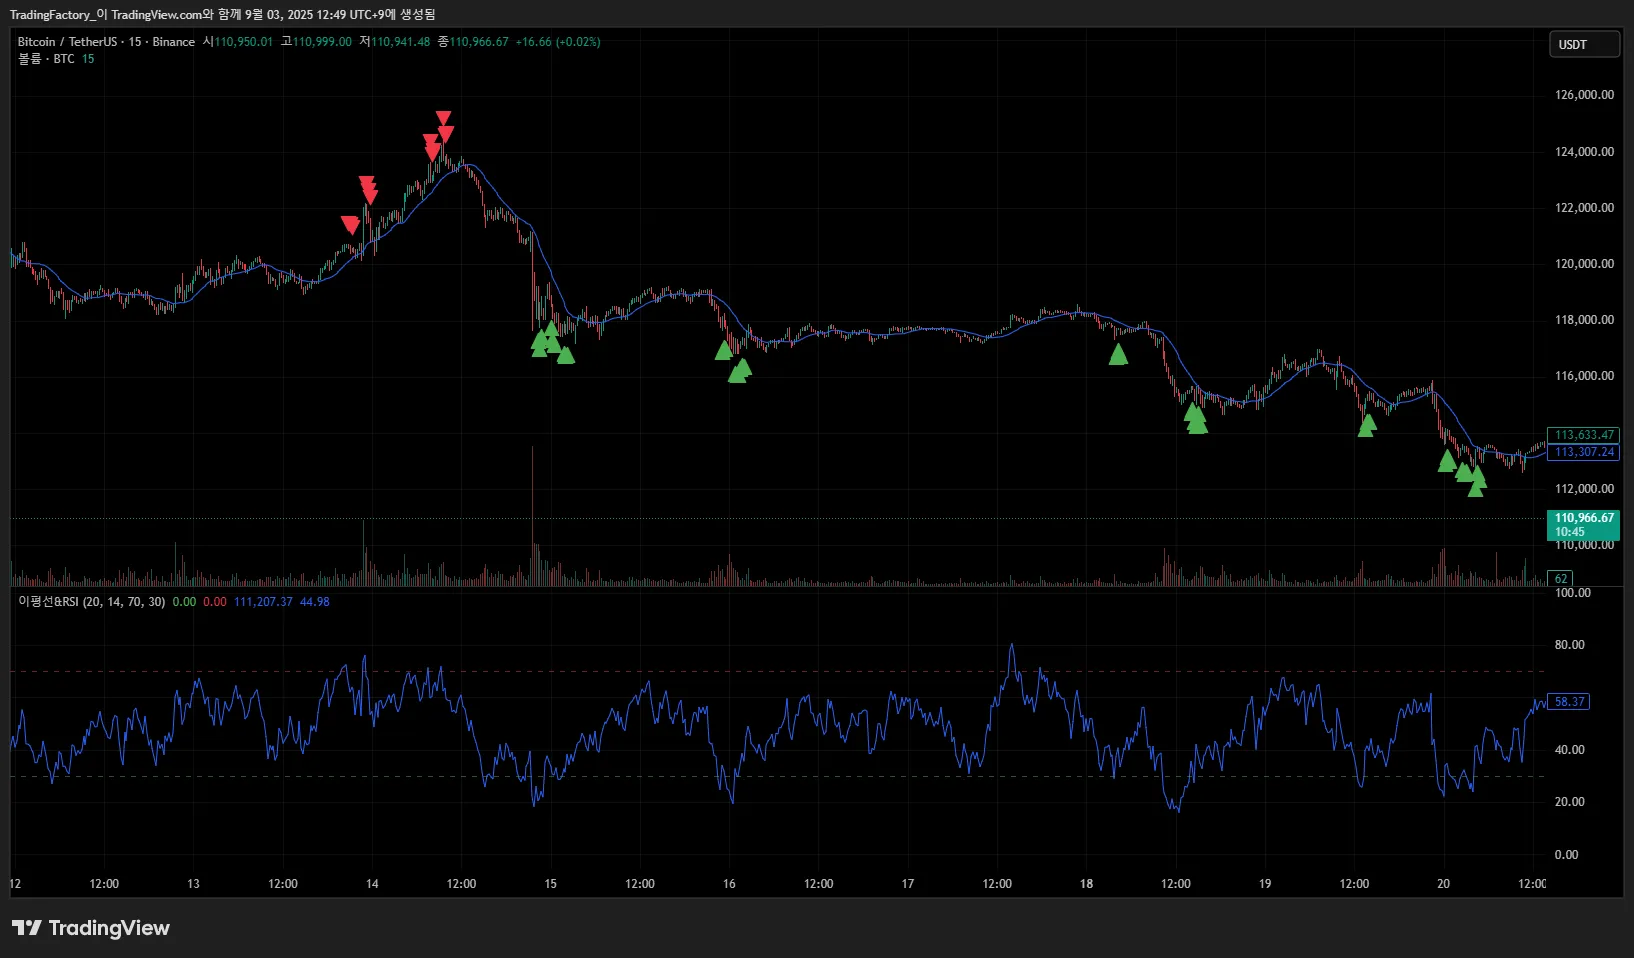The height and width of the screenshot is (958, 1634).
Task: Click the leftmost red sell signal arrow
Action: (349, 224)
